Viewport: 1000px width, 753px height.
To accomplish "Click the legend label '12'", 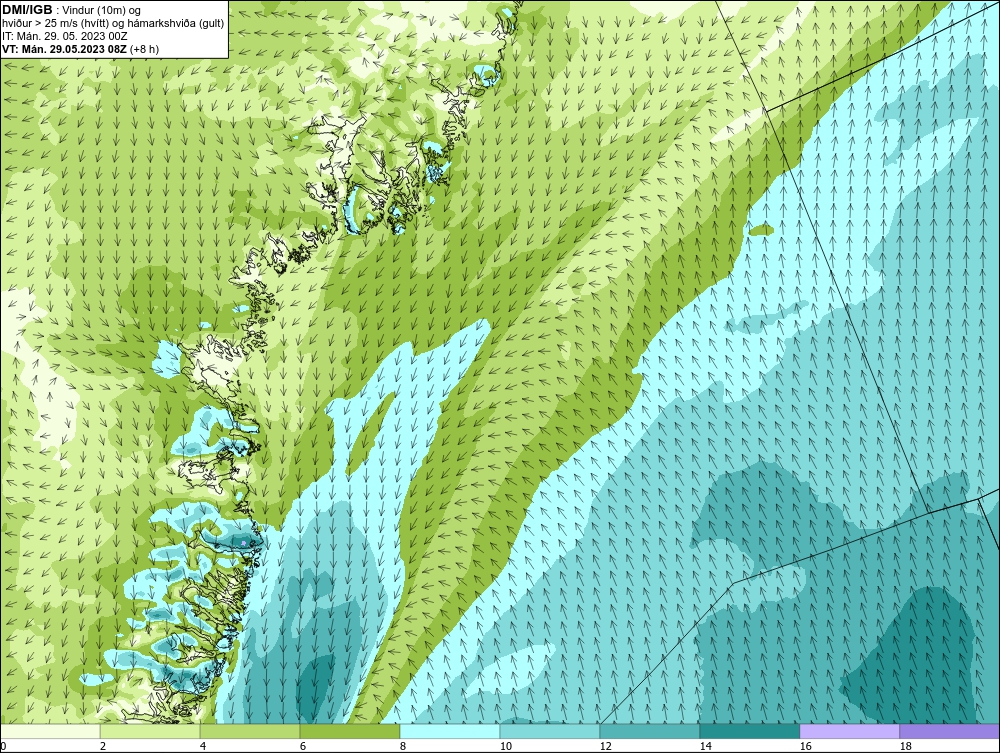I will (606, 746).
